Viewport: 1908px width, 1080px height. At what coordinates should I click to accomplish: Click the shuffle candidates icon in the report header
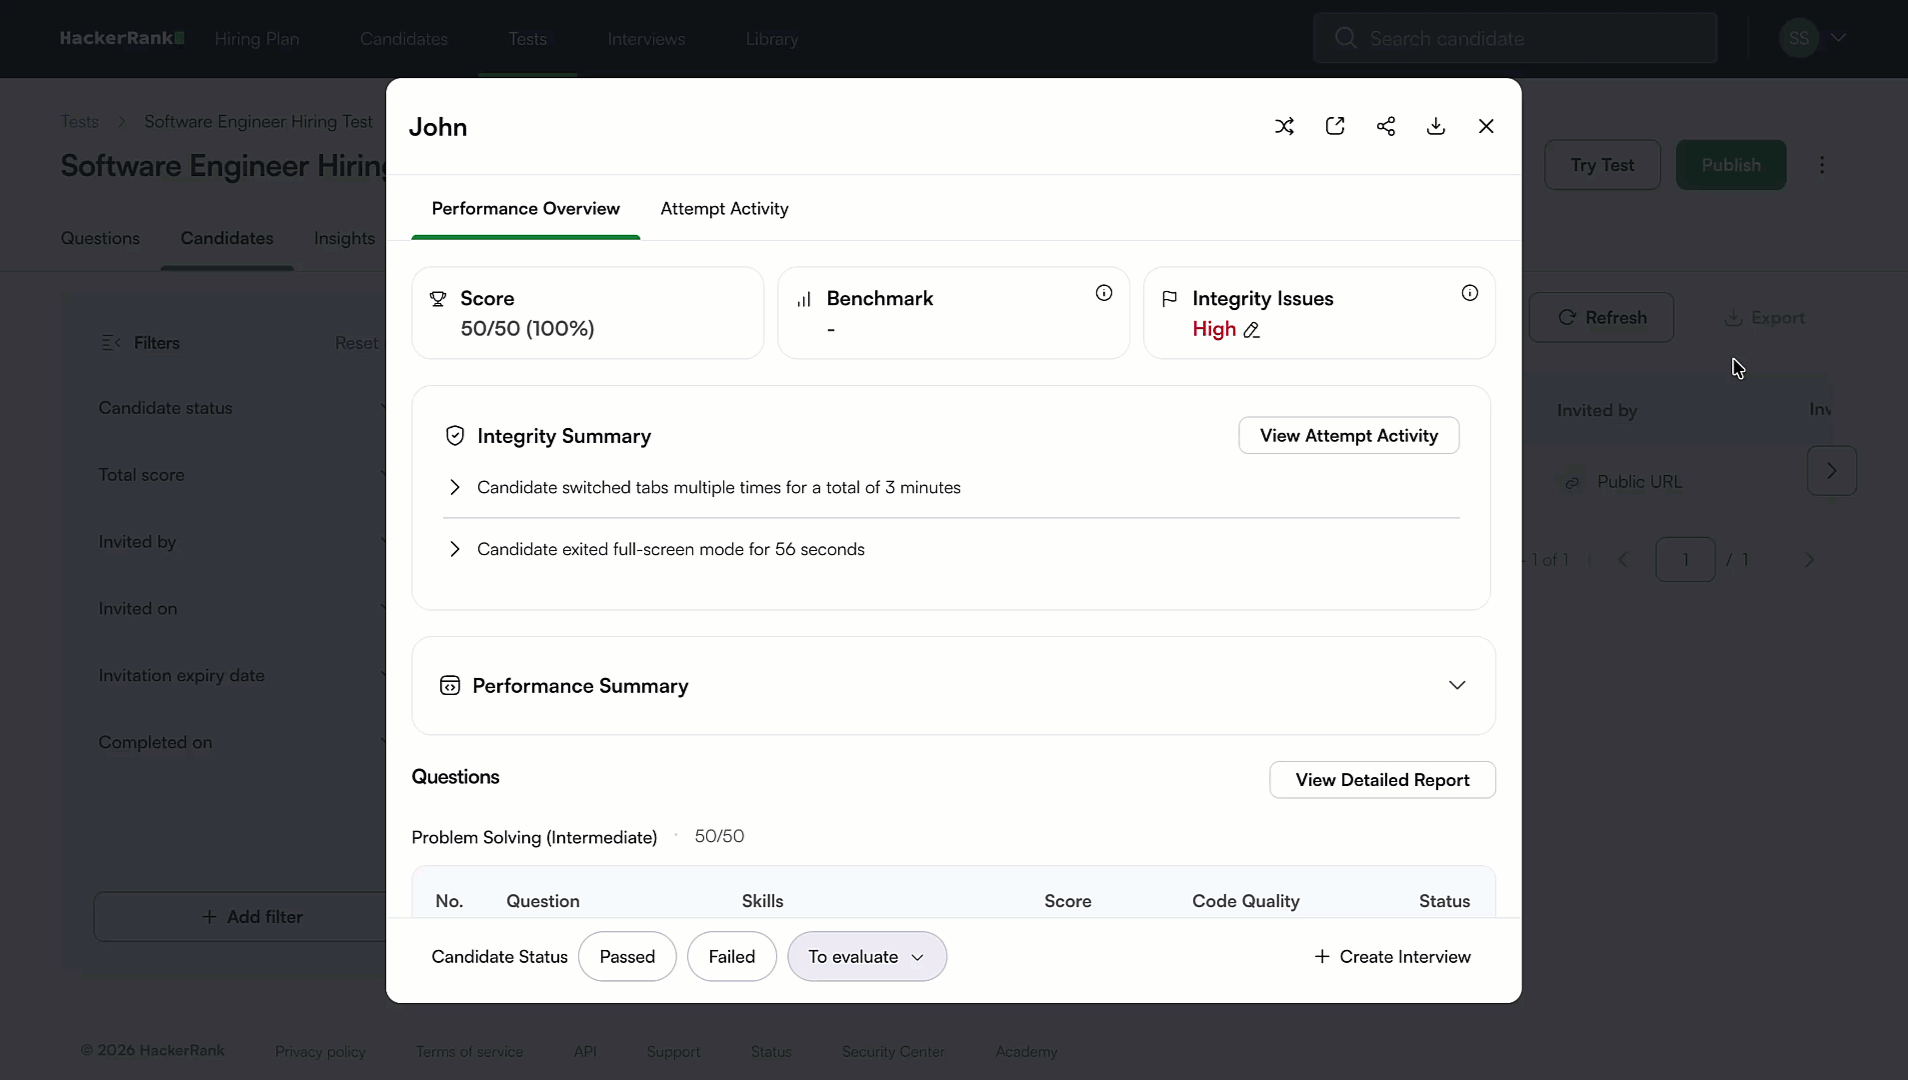pyautogui.click(x=1285, y=126)
